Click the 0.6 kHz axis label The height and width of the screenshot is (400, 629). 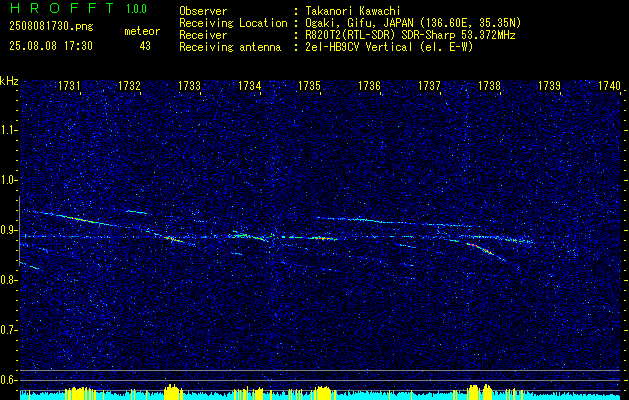click(9, 380)
